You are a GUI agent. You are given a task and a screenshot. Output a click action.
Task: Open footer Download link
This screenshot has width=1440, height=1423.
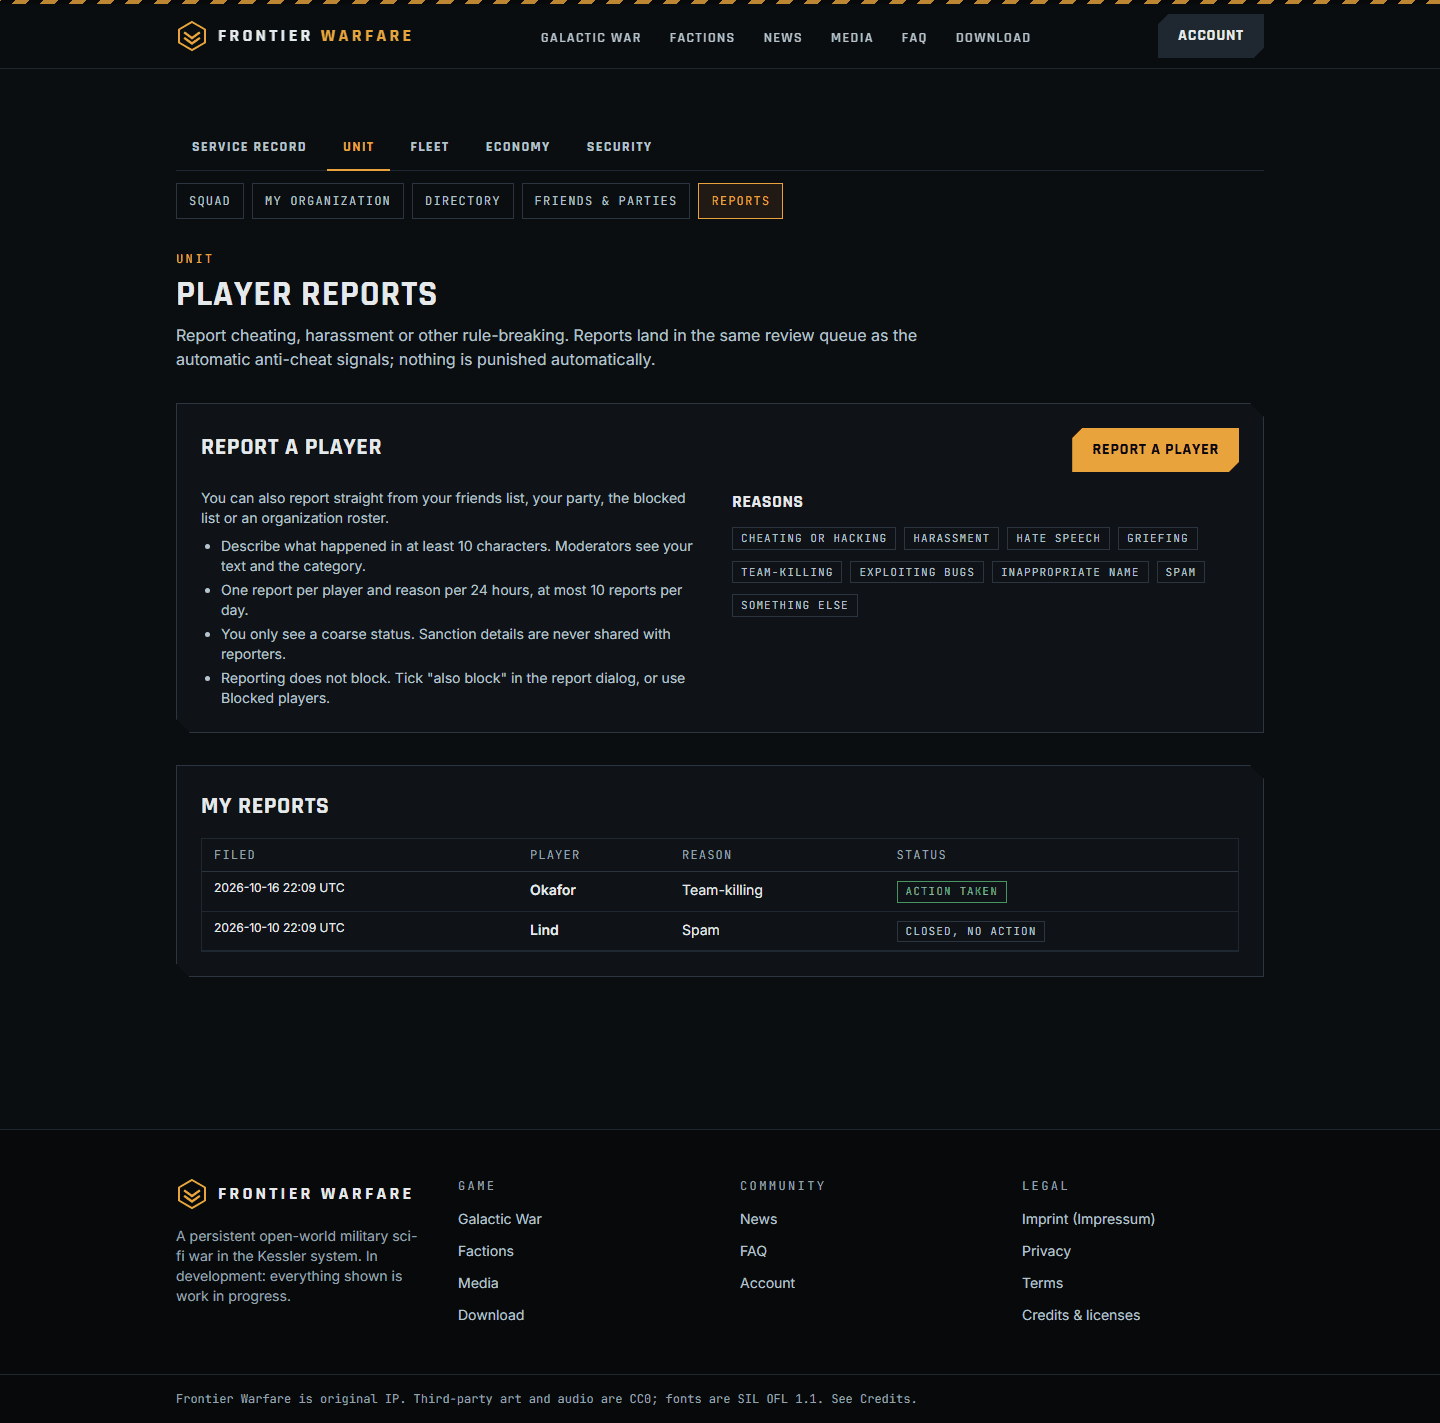(x=491, y=1315)
